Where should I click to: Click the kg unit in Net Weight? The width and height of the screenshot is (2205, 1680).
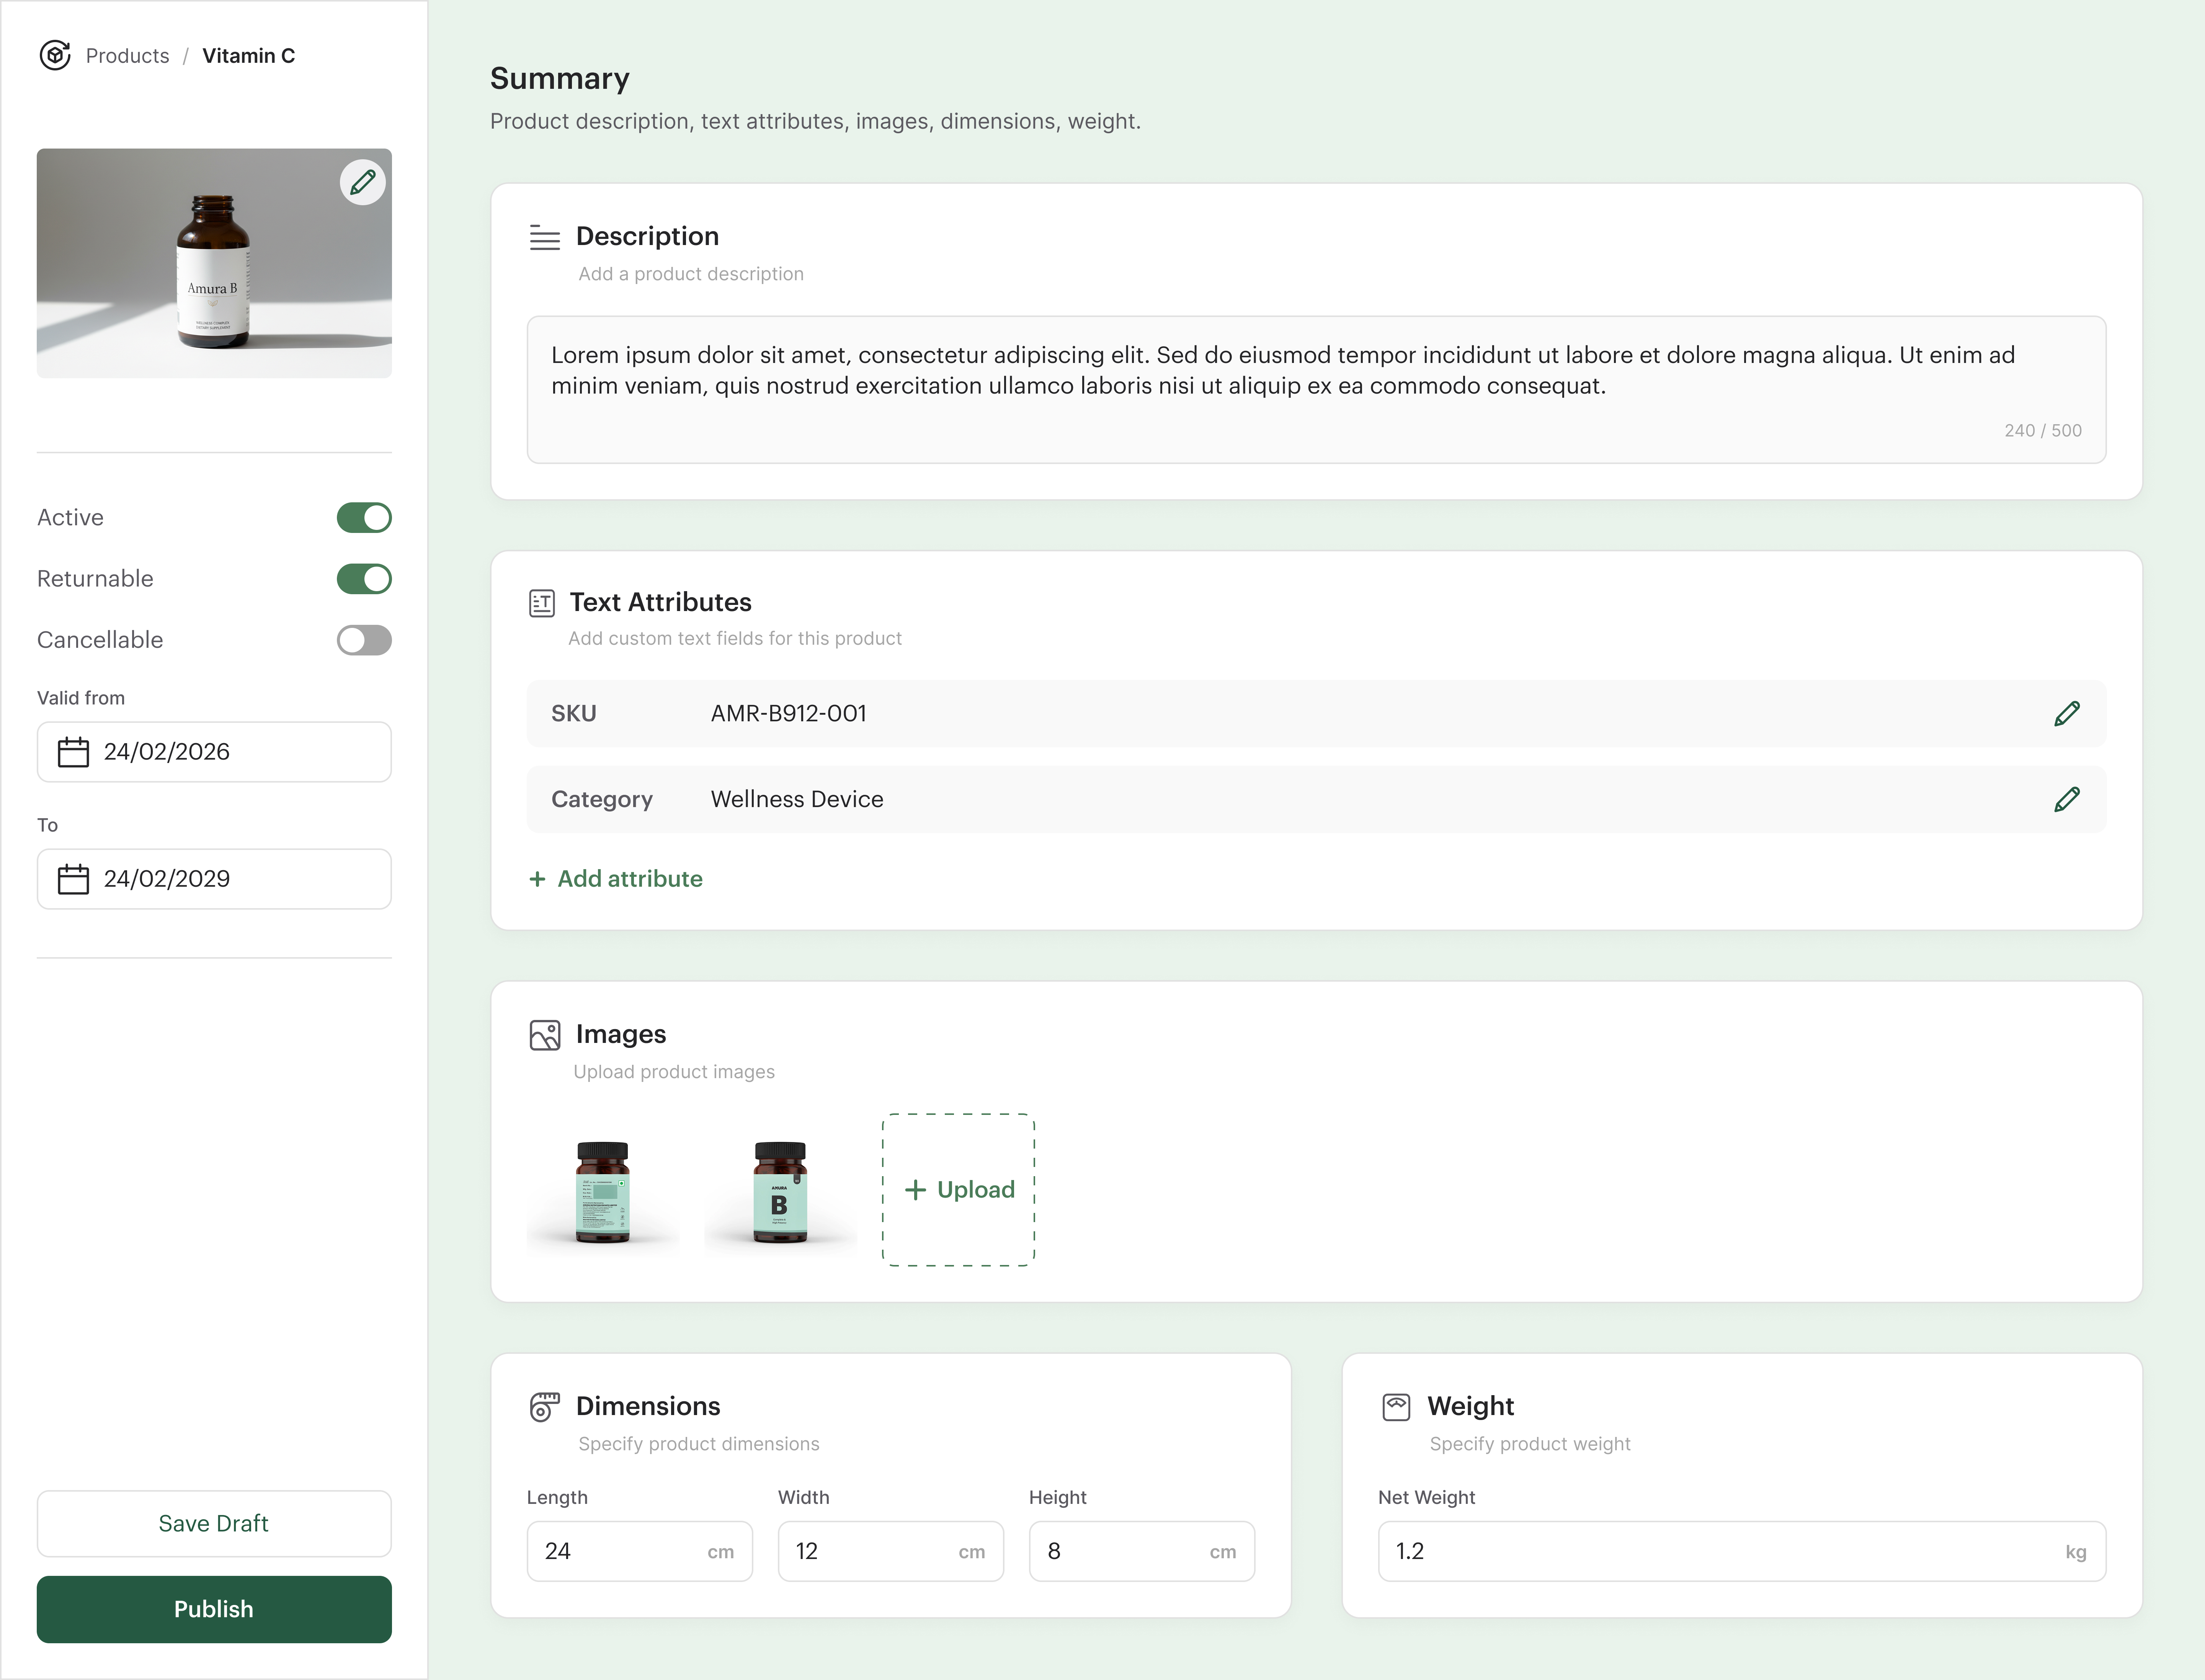pyautogui.click(x=2076, y=1552)
